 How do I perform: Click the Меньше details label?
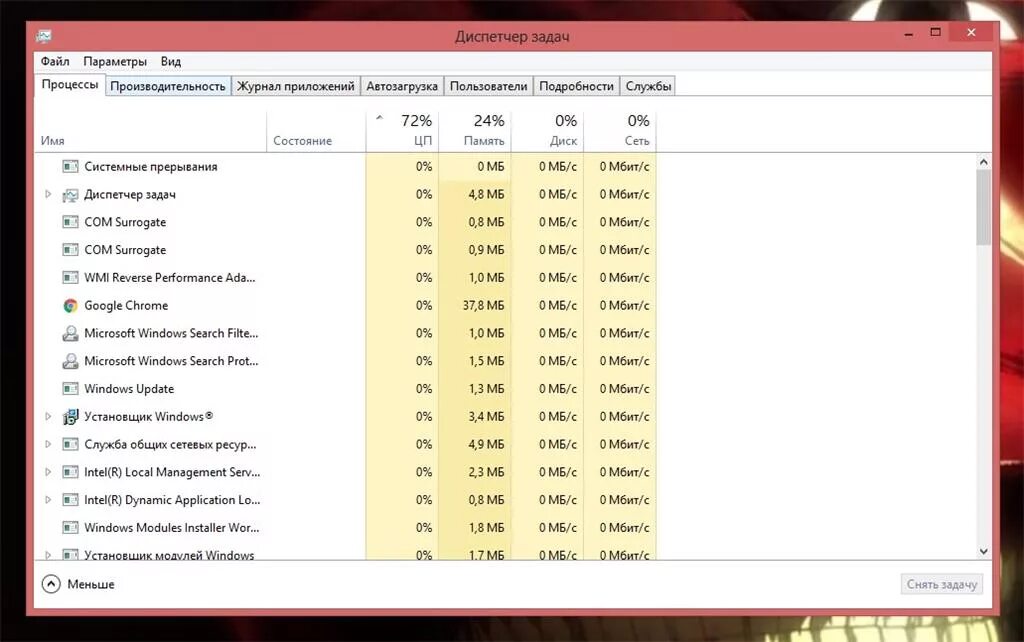tap(91, 585)
